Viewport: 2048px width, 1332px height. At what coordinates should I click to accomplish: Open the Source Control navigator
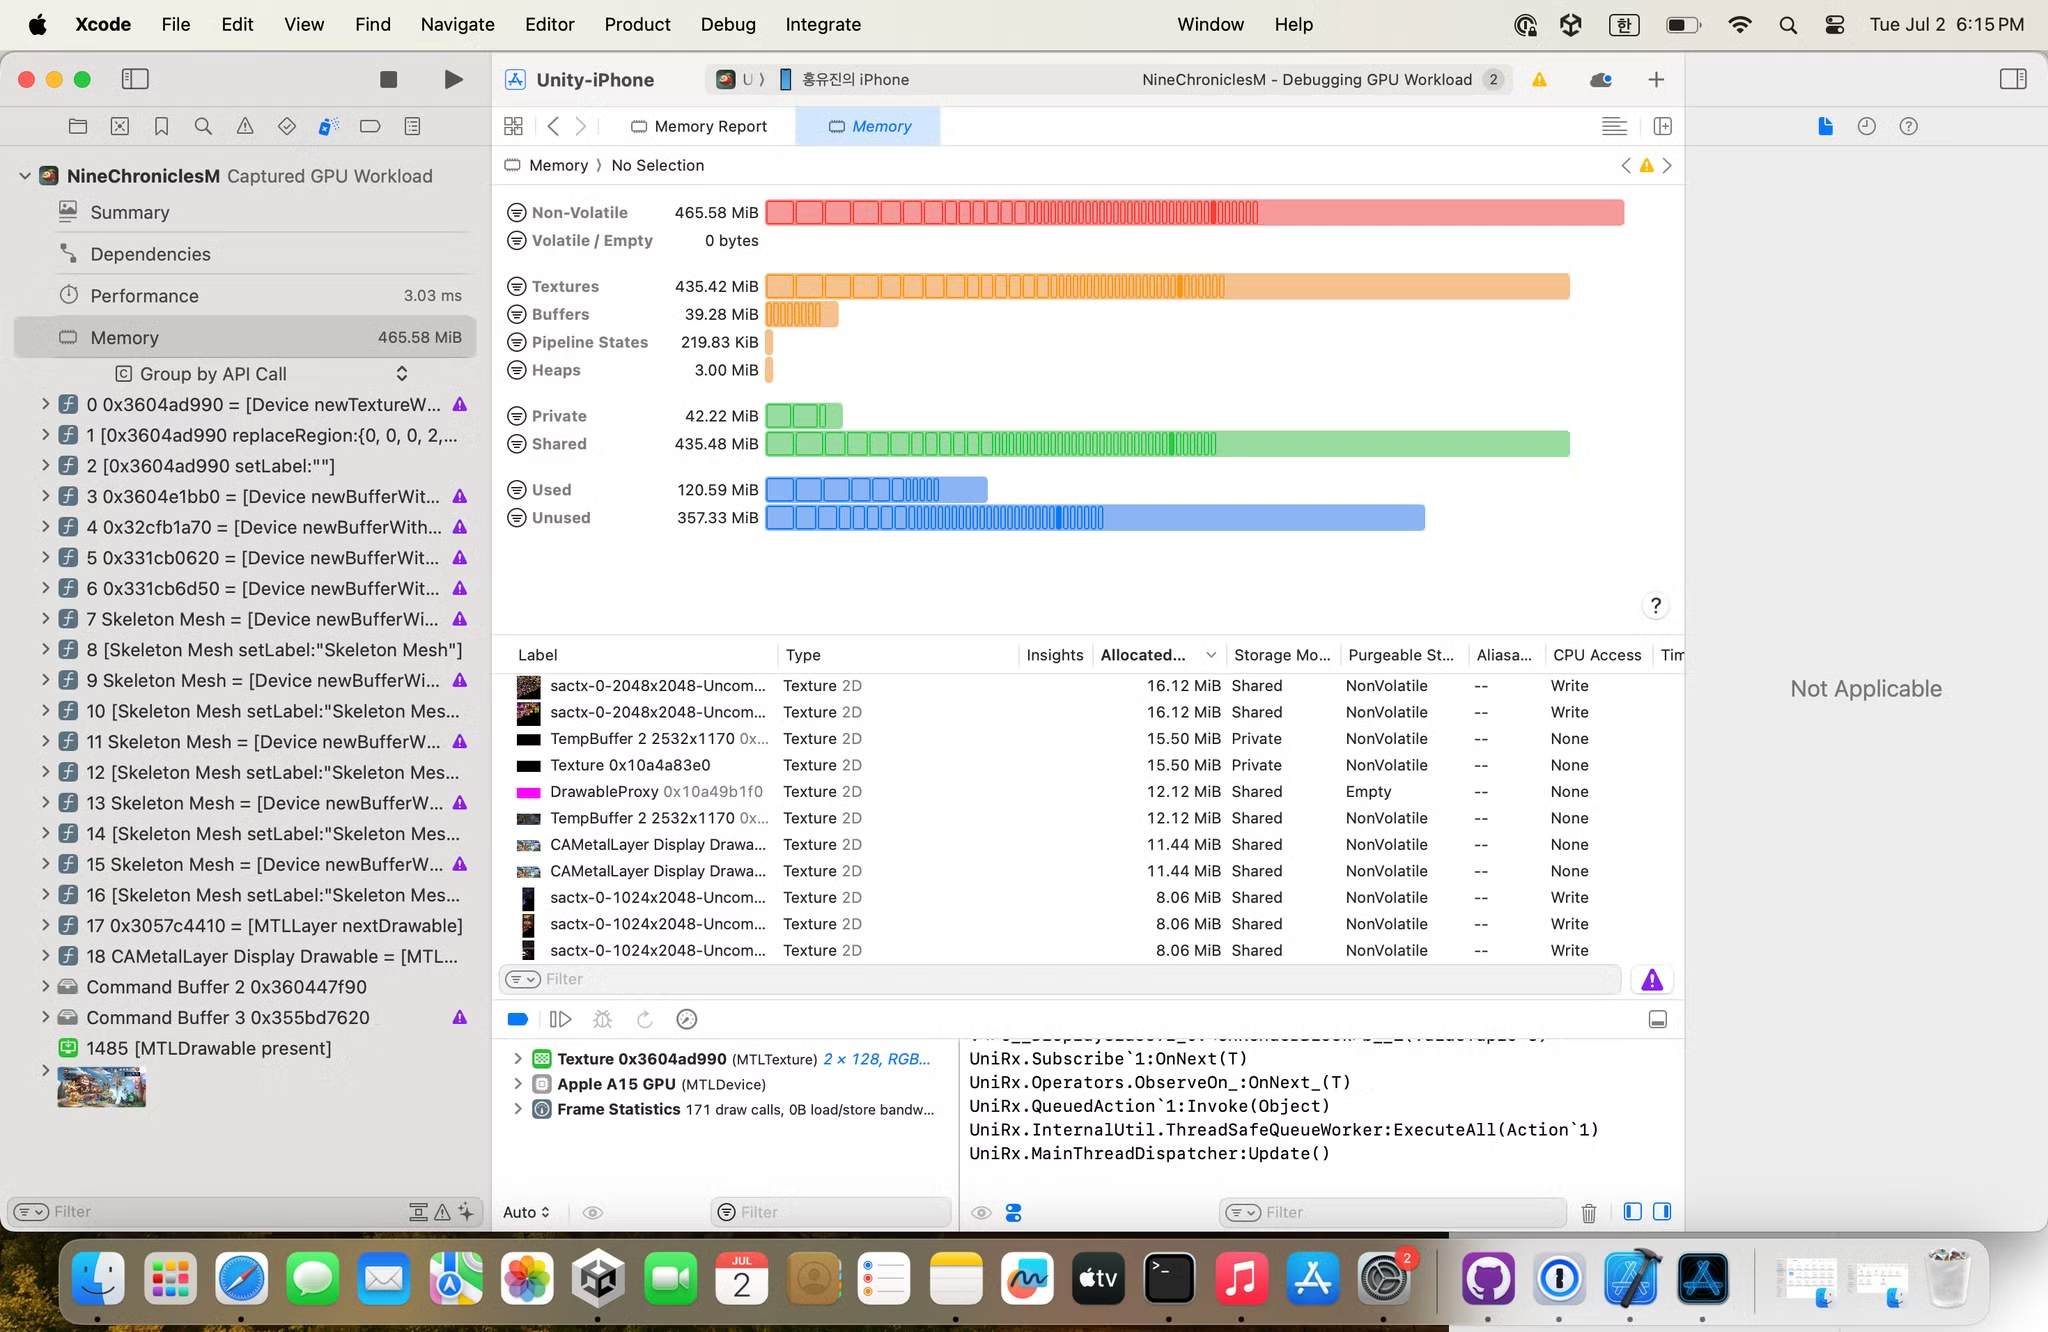click(x=120, y=126)
